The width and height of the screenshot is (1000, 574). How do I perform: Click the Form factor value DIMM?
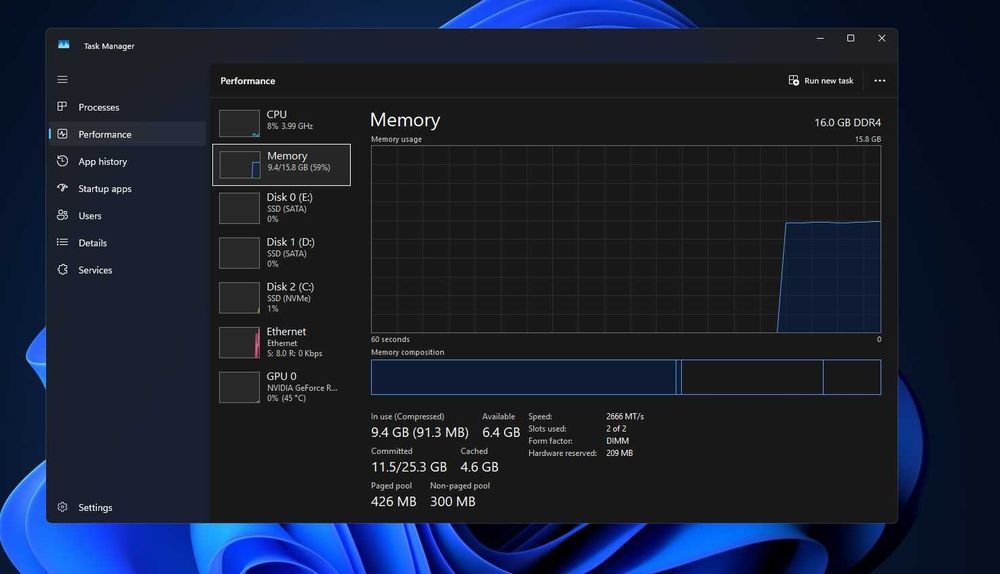(617, 441)
